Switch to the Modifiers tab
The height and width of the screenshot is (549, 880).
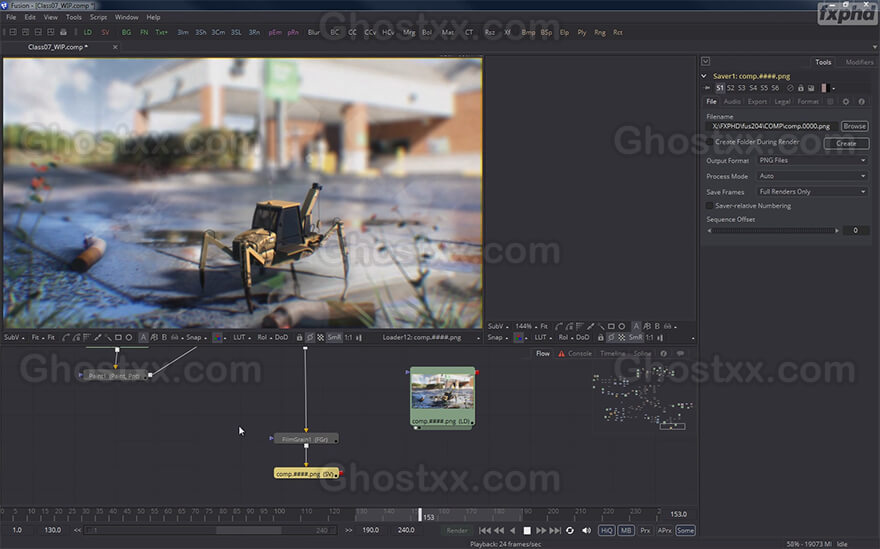click(x=859, y=62)
